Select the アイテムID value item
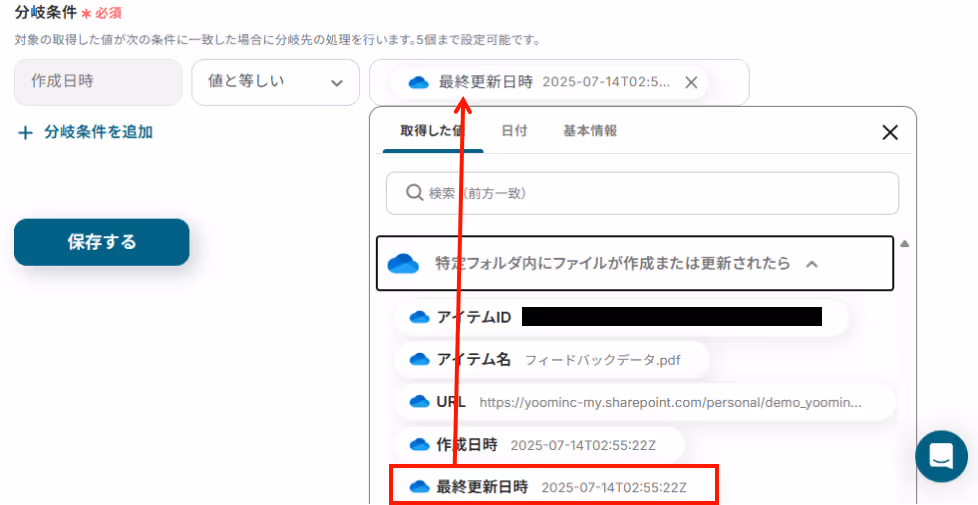Screen dimensions: 978x505 (x=621, y=317)
